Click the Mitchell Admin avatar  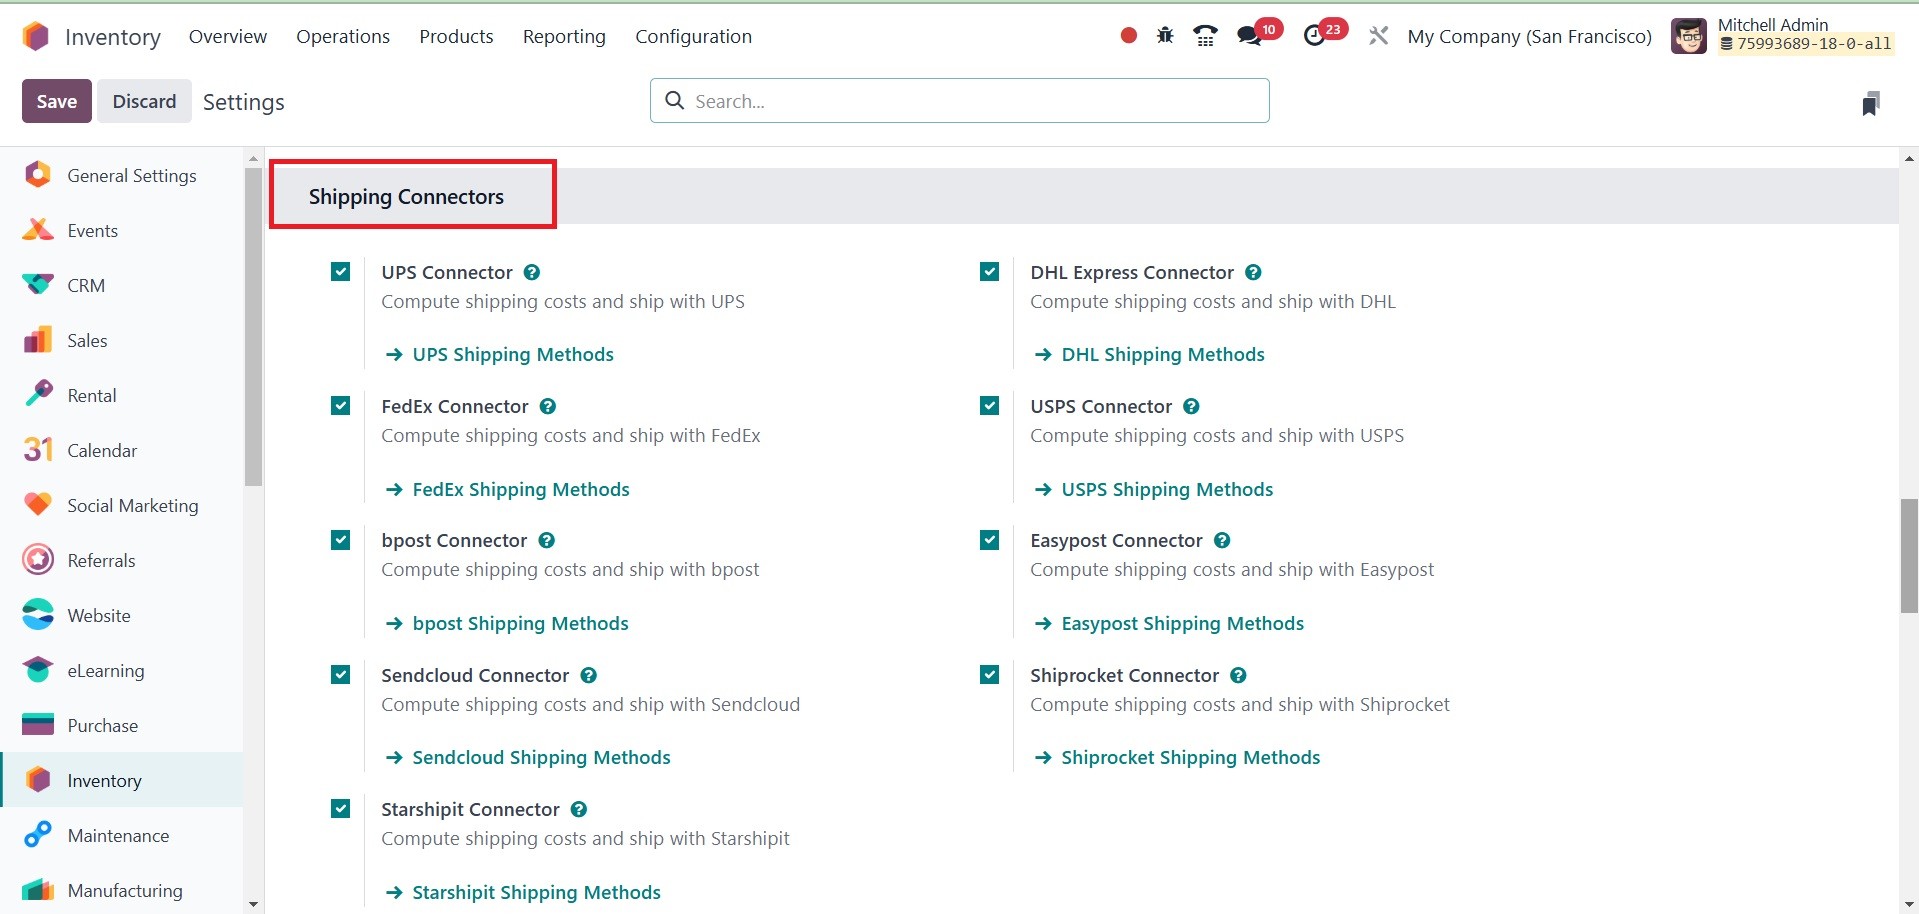[1689, 37]
